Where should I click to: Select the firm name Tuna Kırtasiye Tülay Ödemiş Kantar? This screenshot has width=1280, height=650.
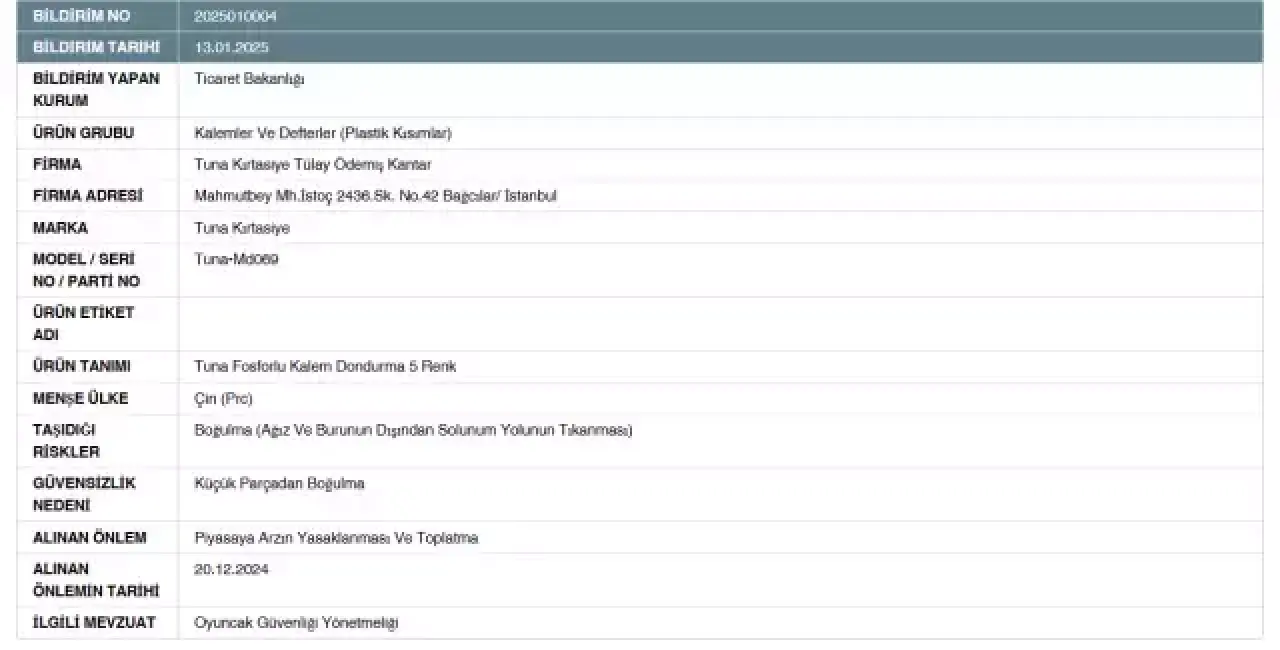[313, 165]
